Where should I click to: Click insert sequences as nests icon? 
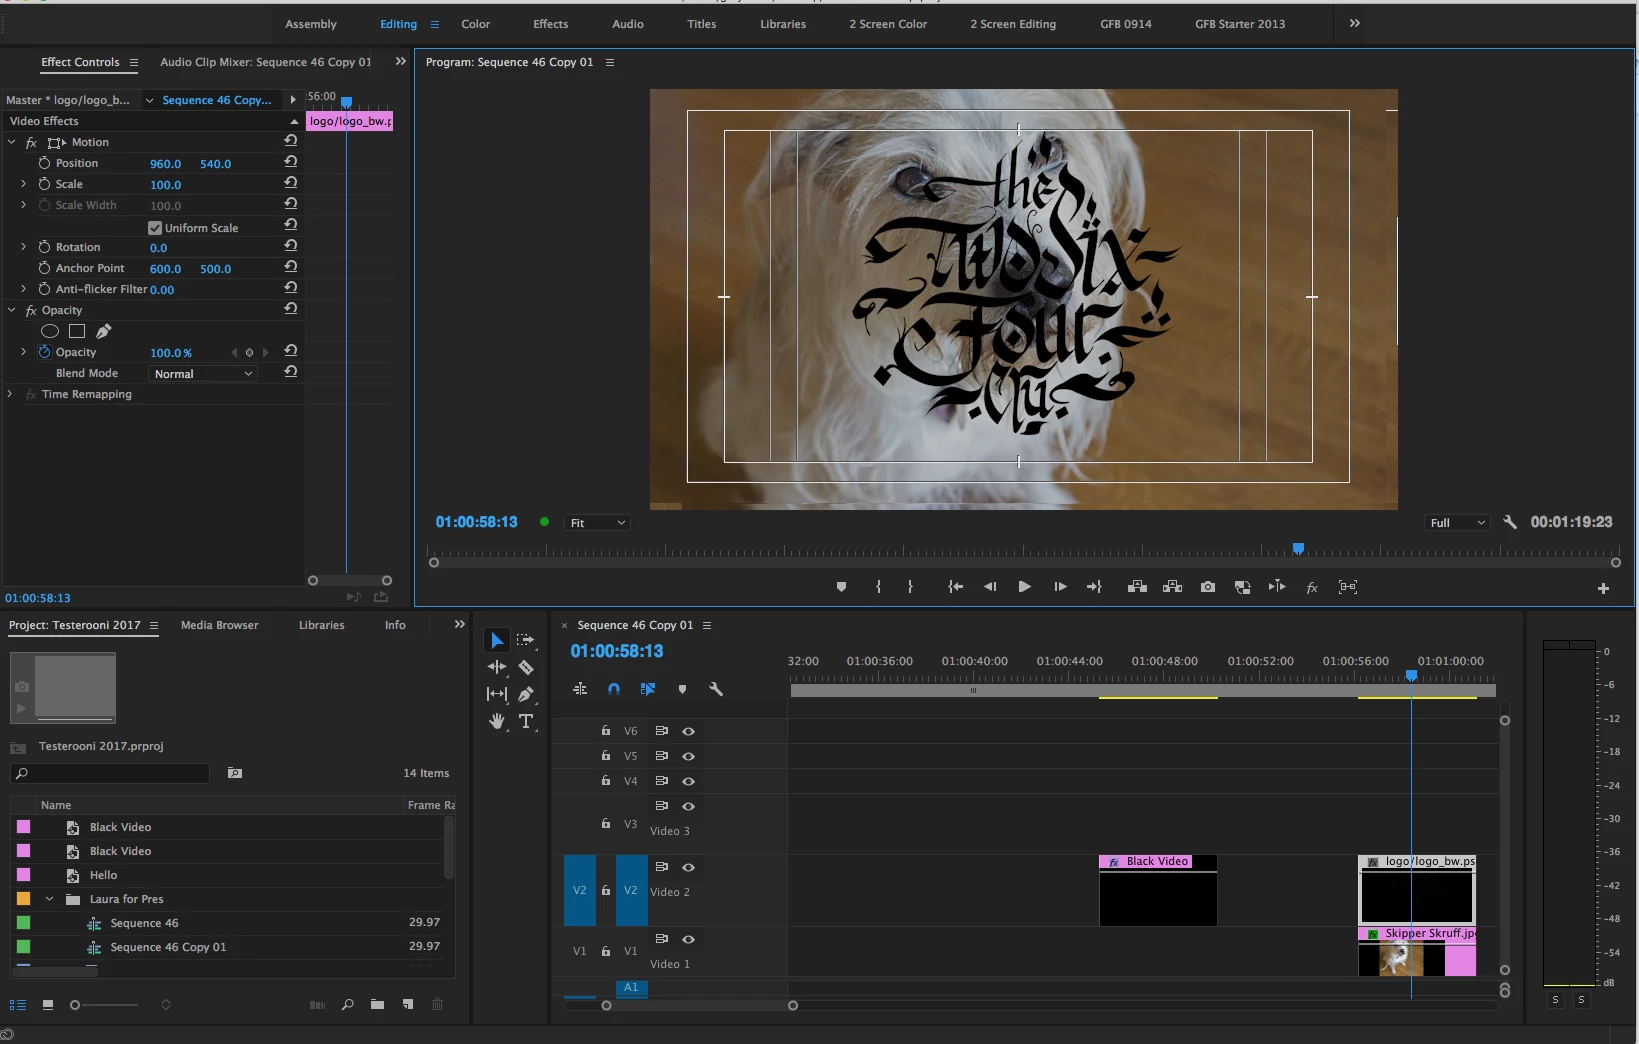[x=580, y=689]
